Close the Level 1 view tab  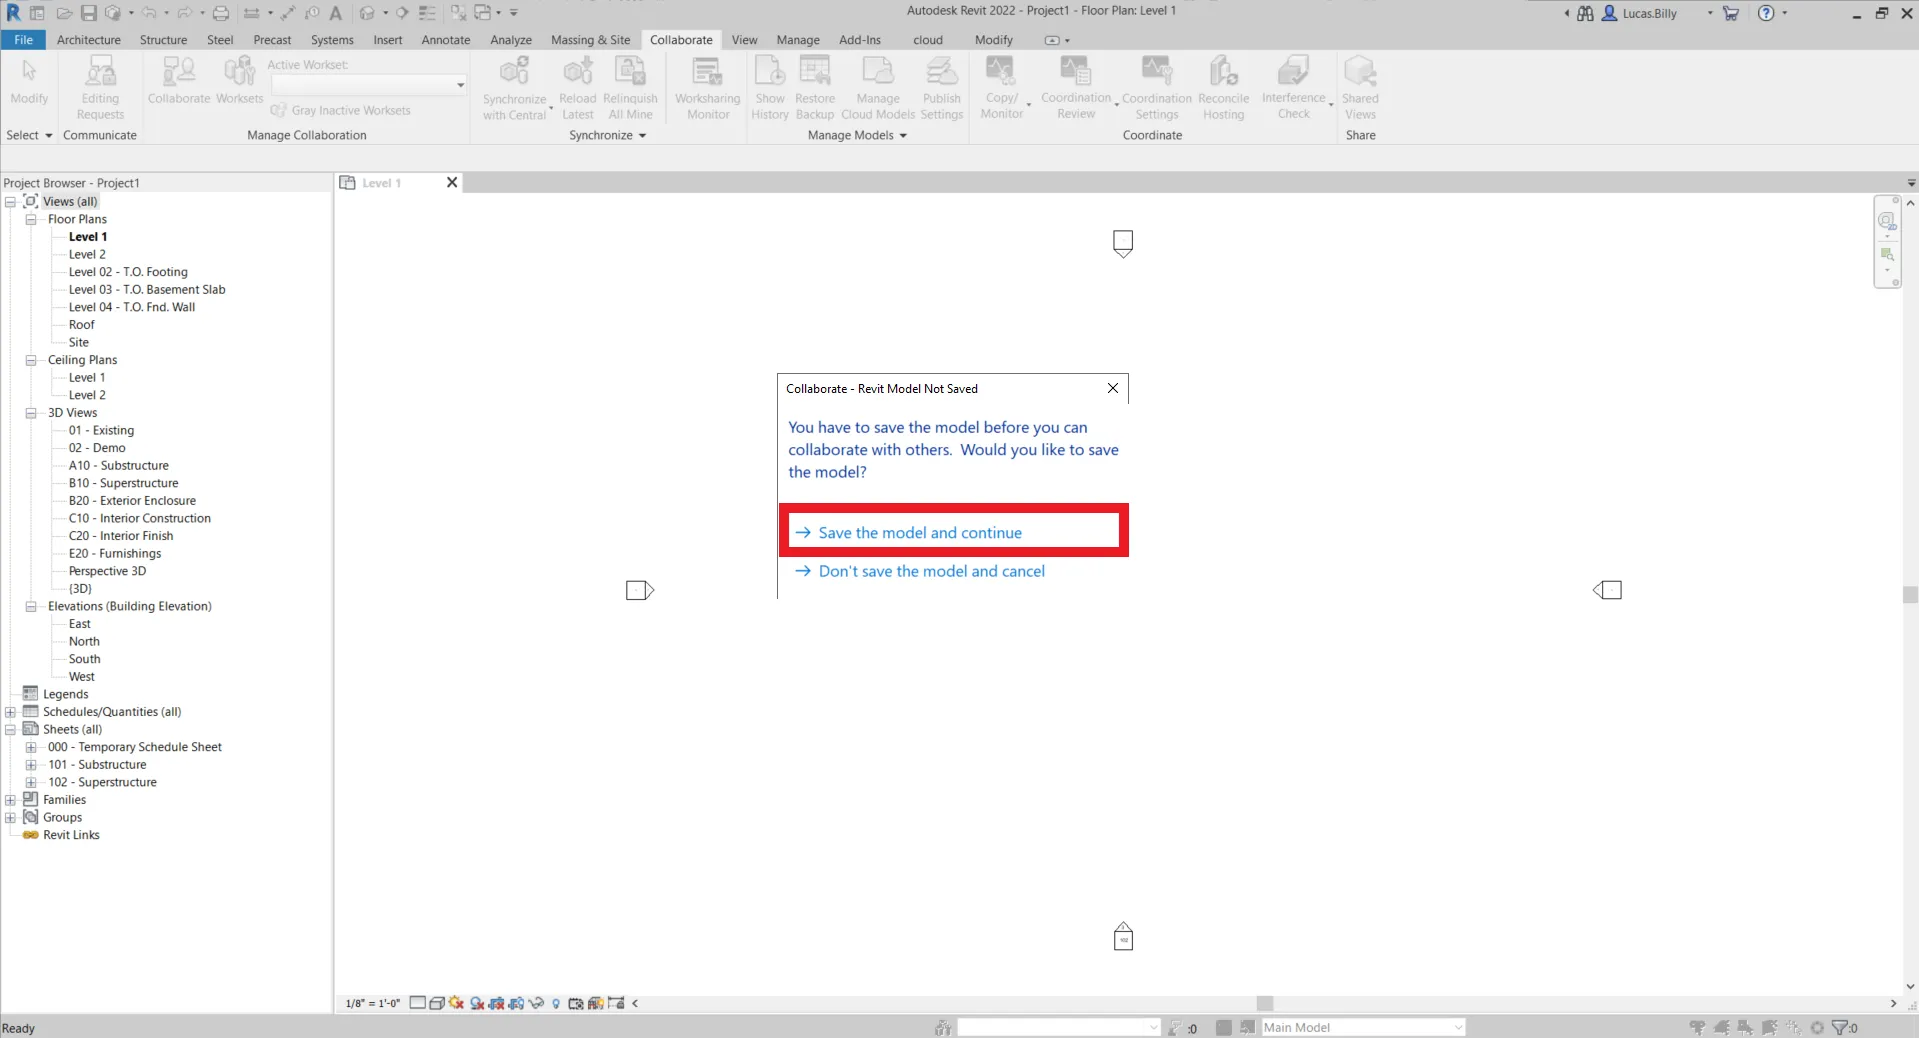click(x=452, y=182)
